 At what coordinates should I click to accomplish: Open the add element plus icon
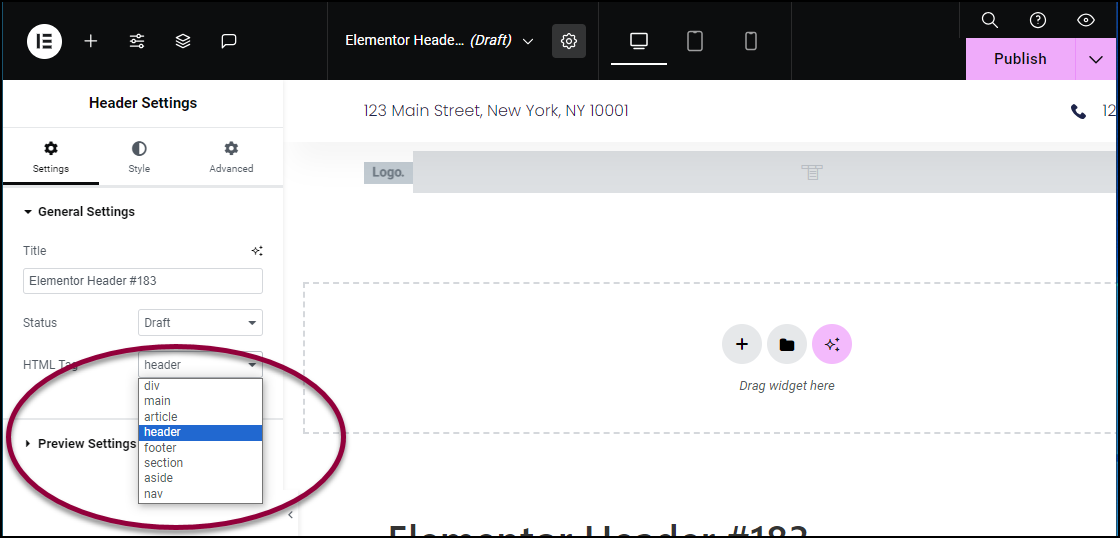tap(91, 41)
